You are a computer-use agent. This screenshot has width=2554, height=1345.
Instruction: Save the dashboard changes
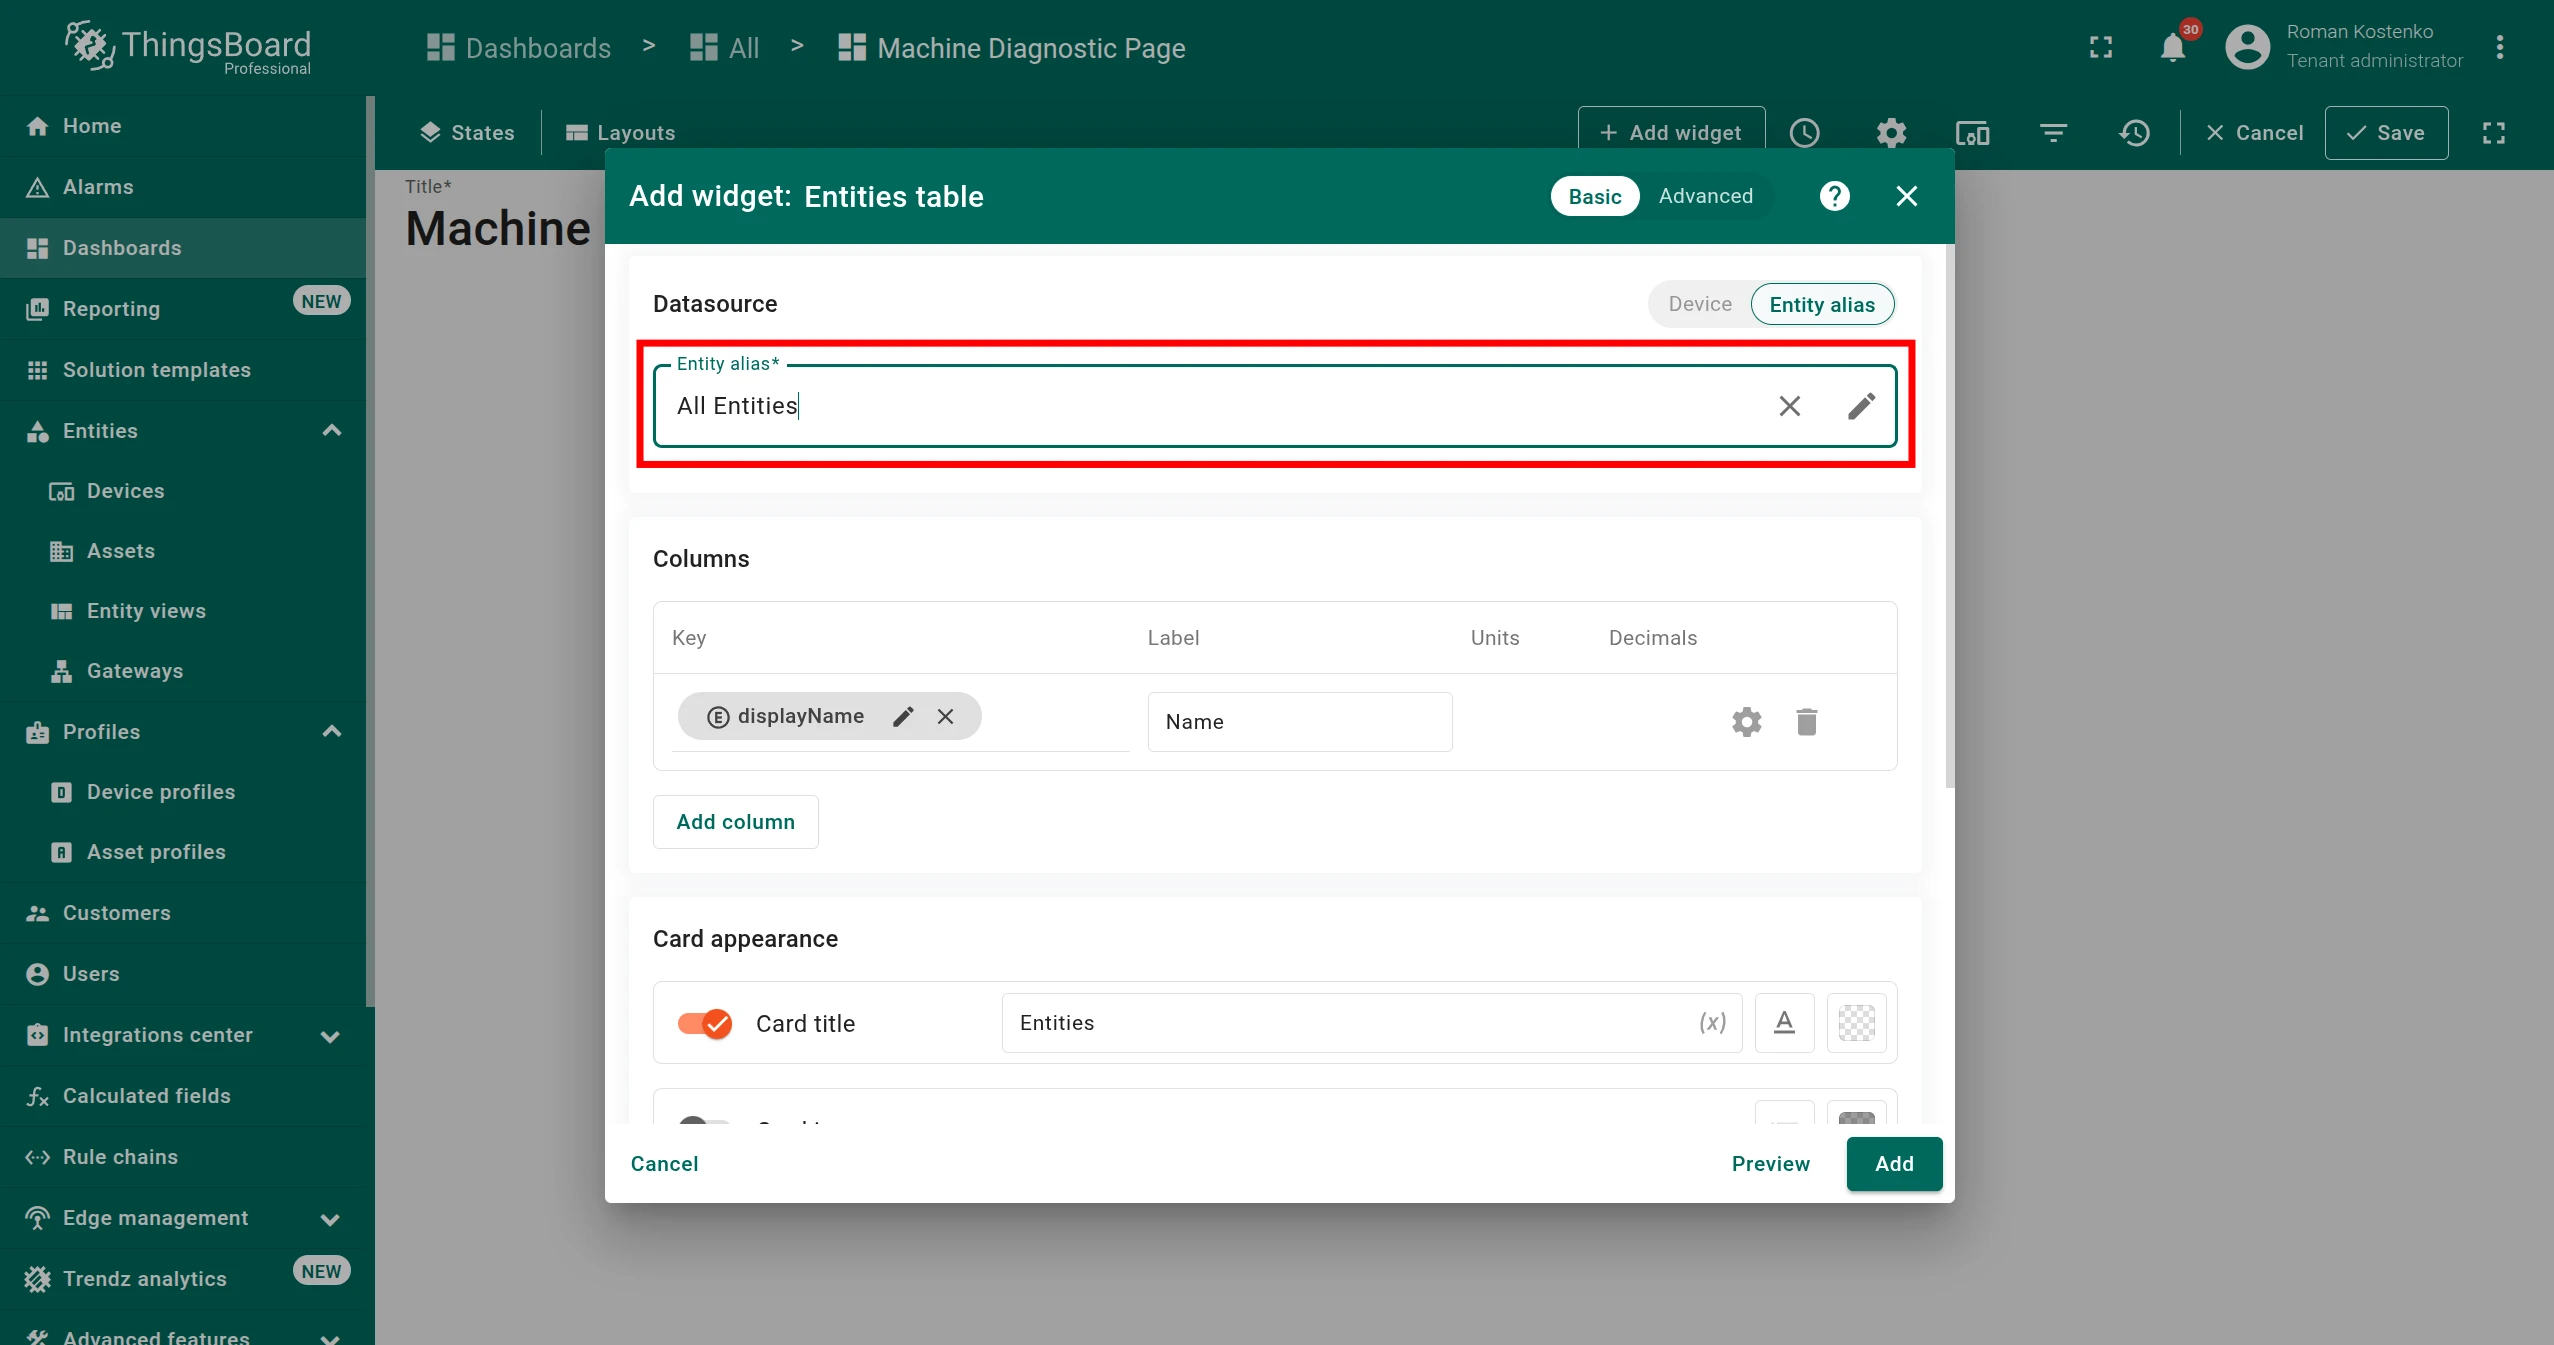point(2386,133)
